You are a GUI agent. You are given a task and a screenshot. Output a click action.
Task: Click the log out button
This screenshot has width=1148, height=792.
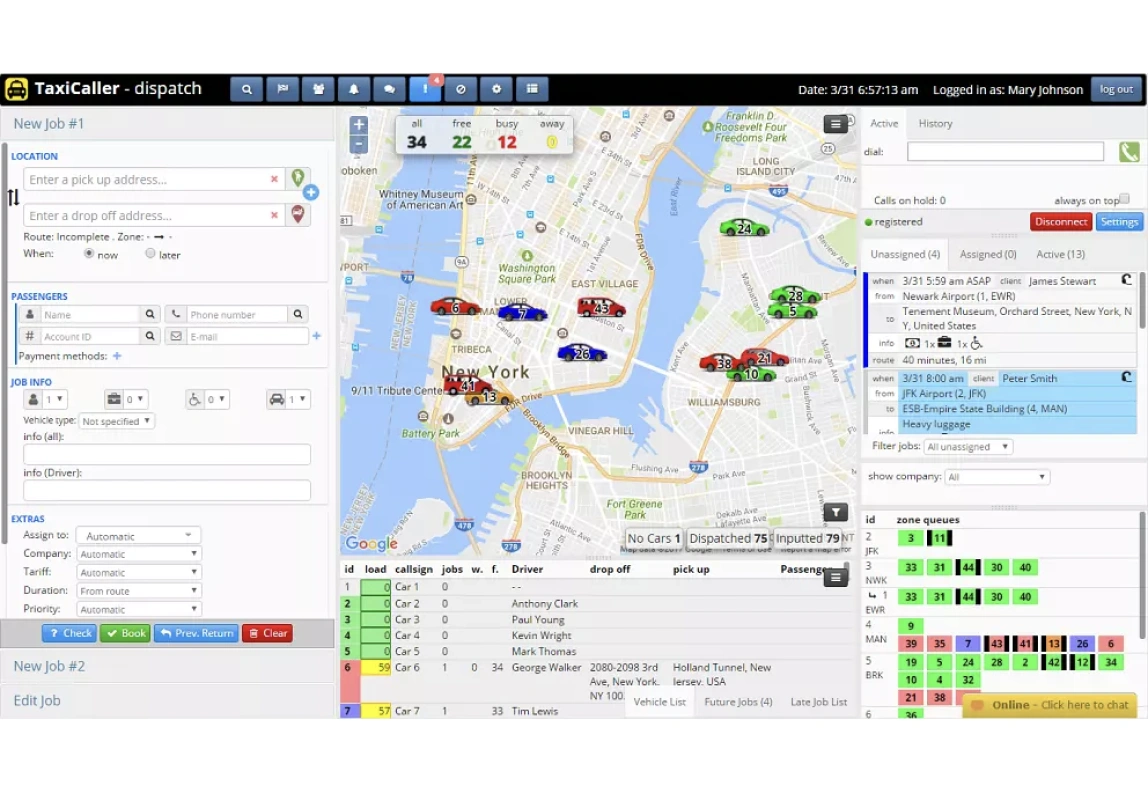pyautogui.click(x=1116, y=89)
